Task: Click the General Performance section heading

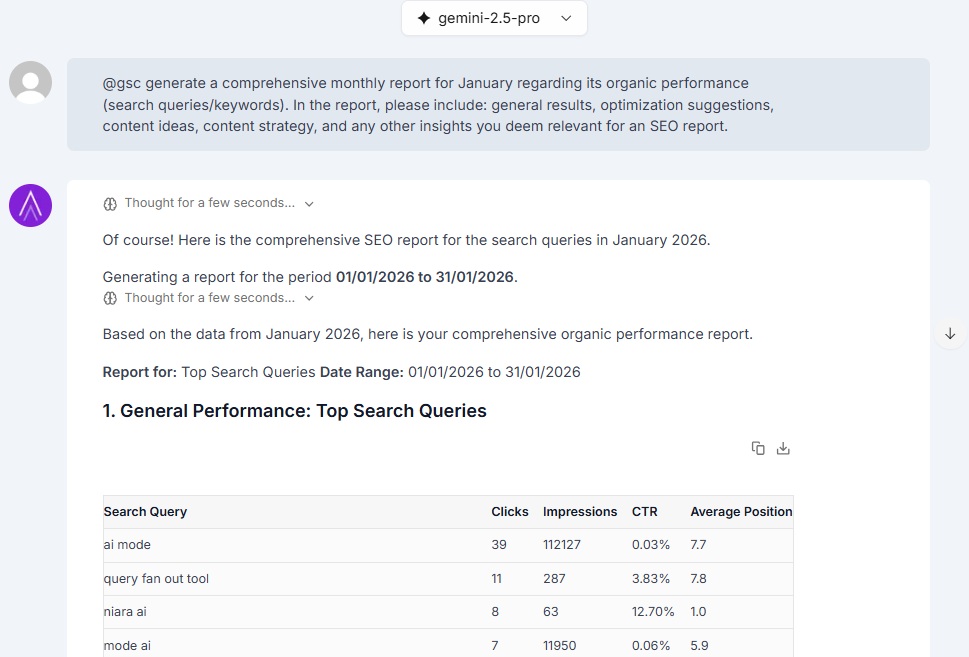Action: (x=294, y=410)
